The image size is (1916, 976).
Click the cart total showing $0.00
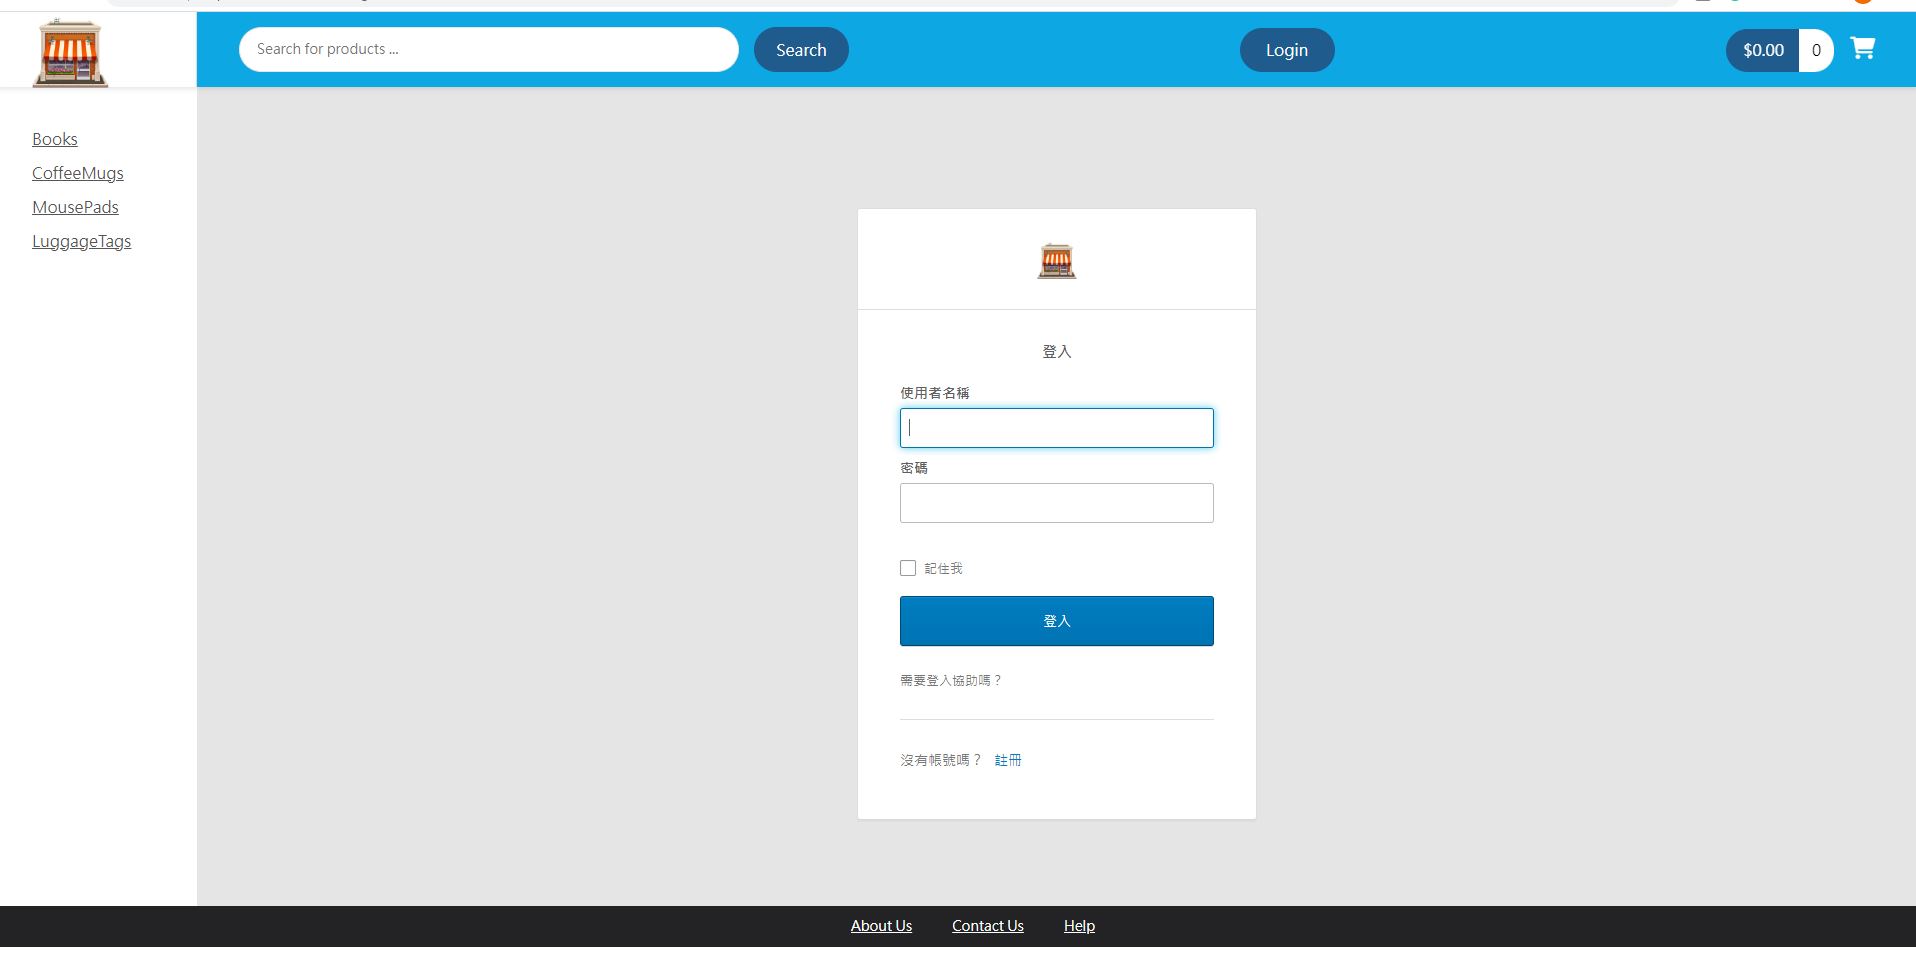1762,49
